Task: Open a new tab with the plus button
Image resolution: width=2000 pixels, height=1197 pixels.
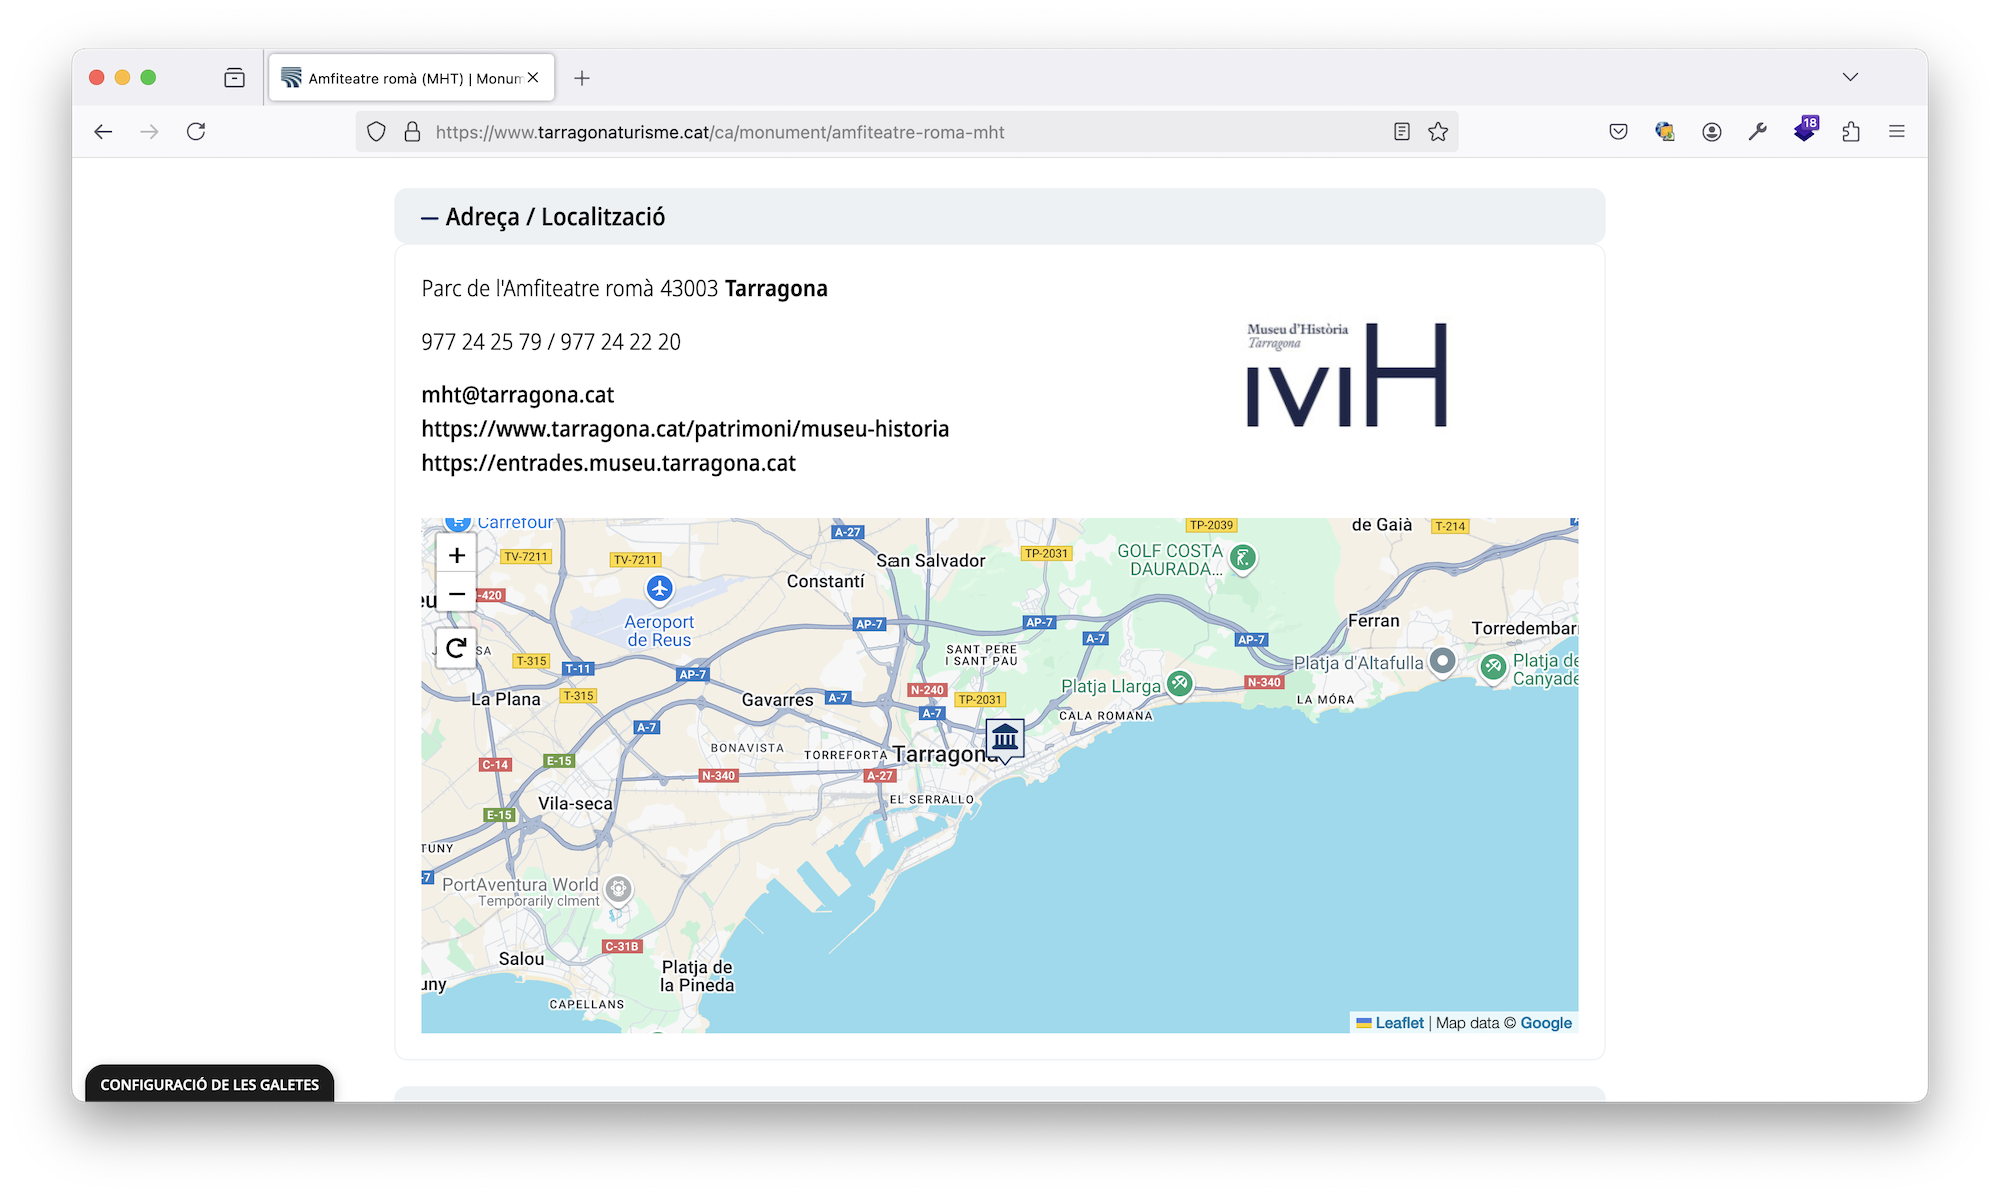Action: point(582,78)
